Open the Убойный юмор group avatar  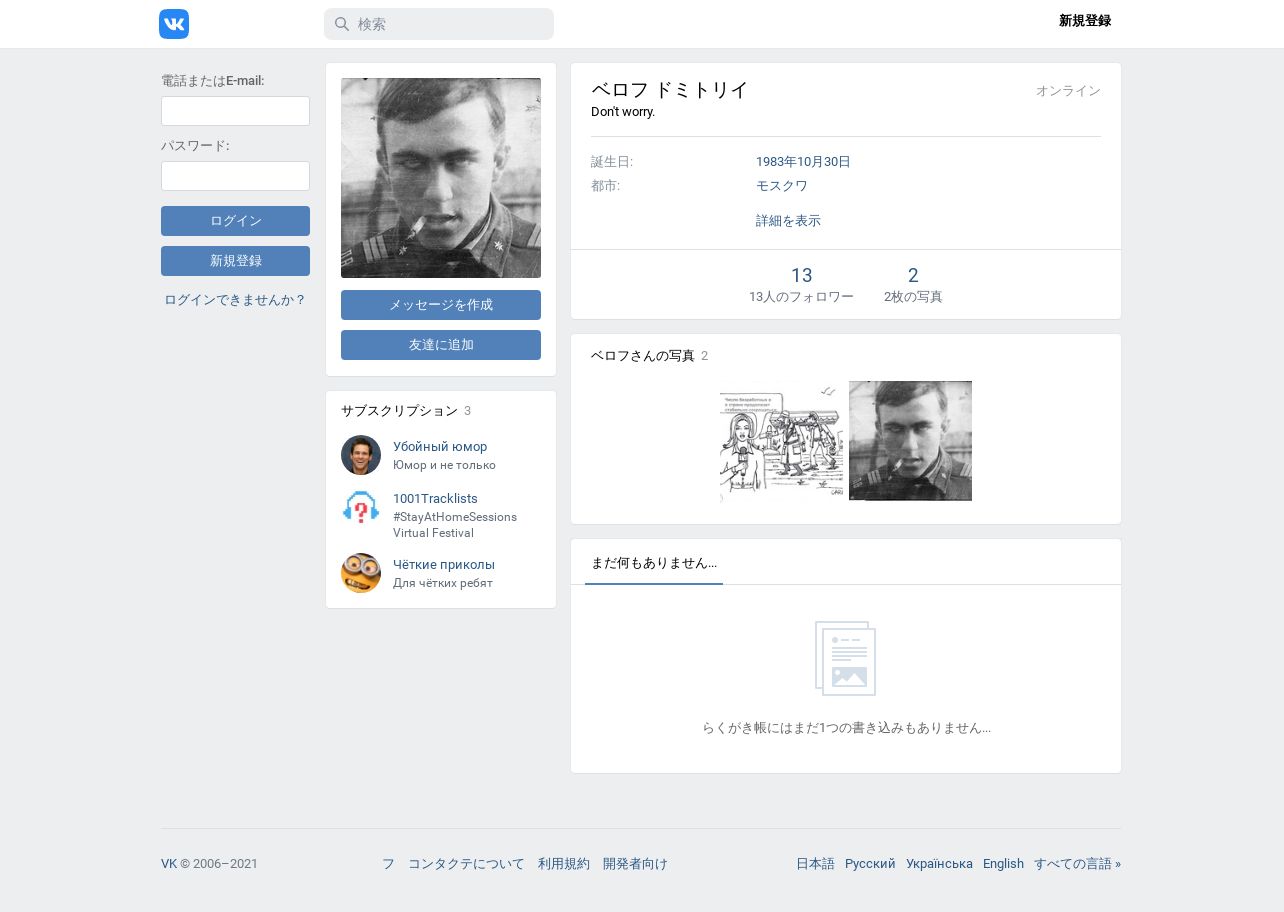(361, 455)
